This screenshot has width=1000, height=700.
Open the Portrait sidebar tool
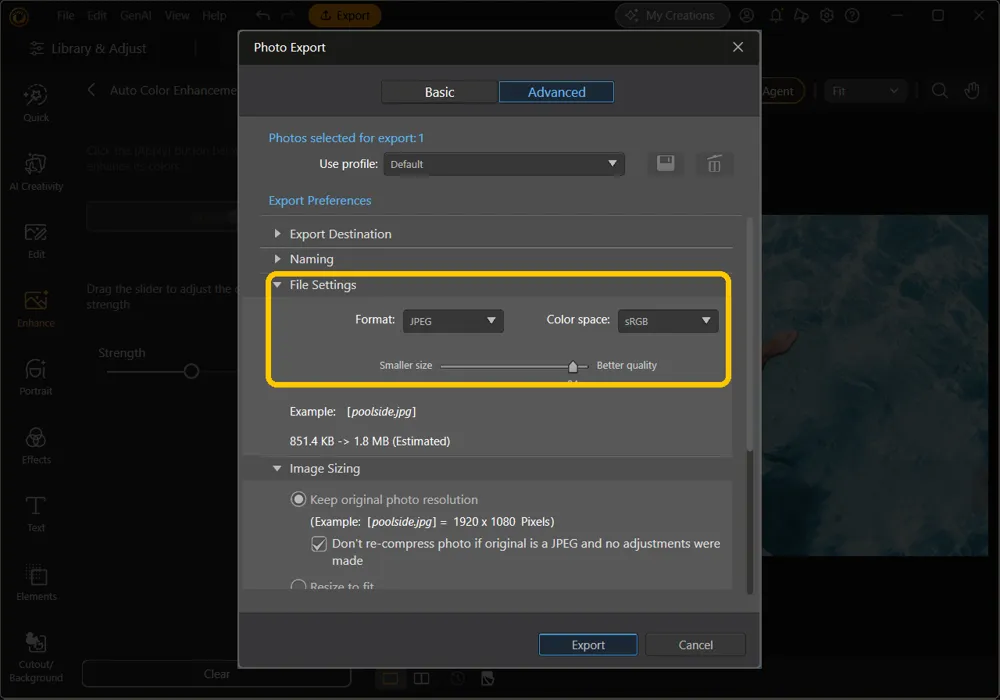36,377
